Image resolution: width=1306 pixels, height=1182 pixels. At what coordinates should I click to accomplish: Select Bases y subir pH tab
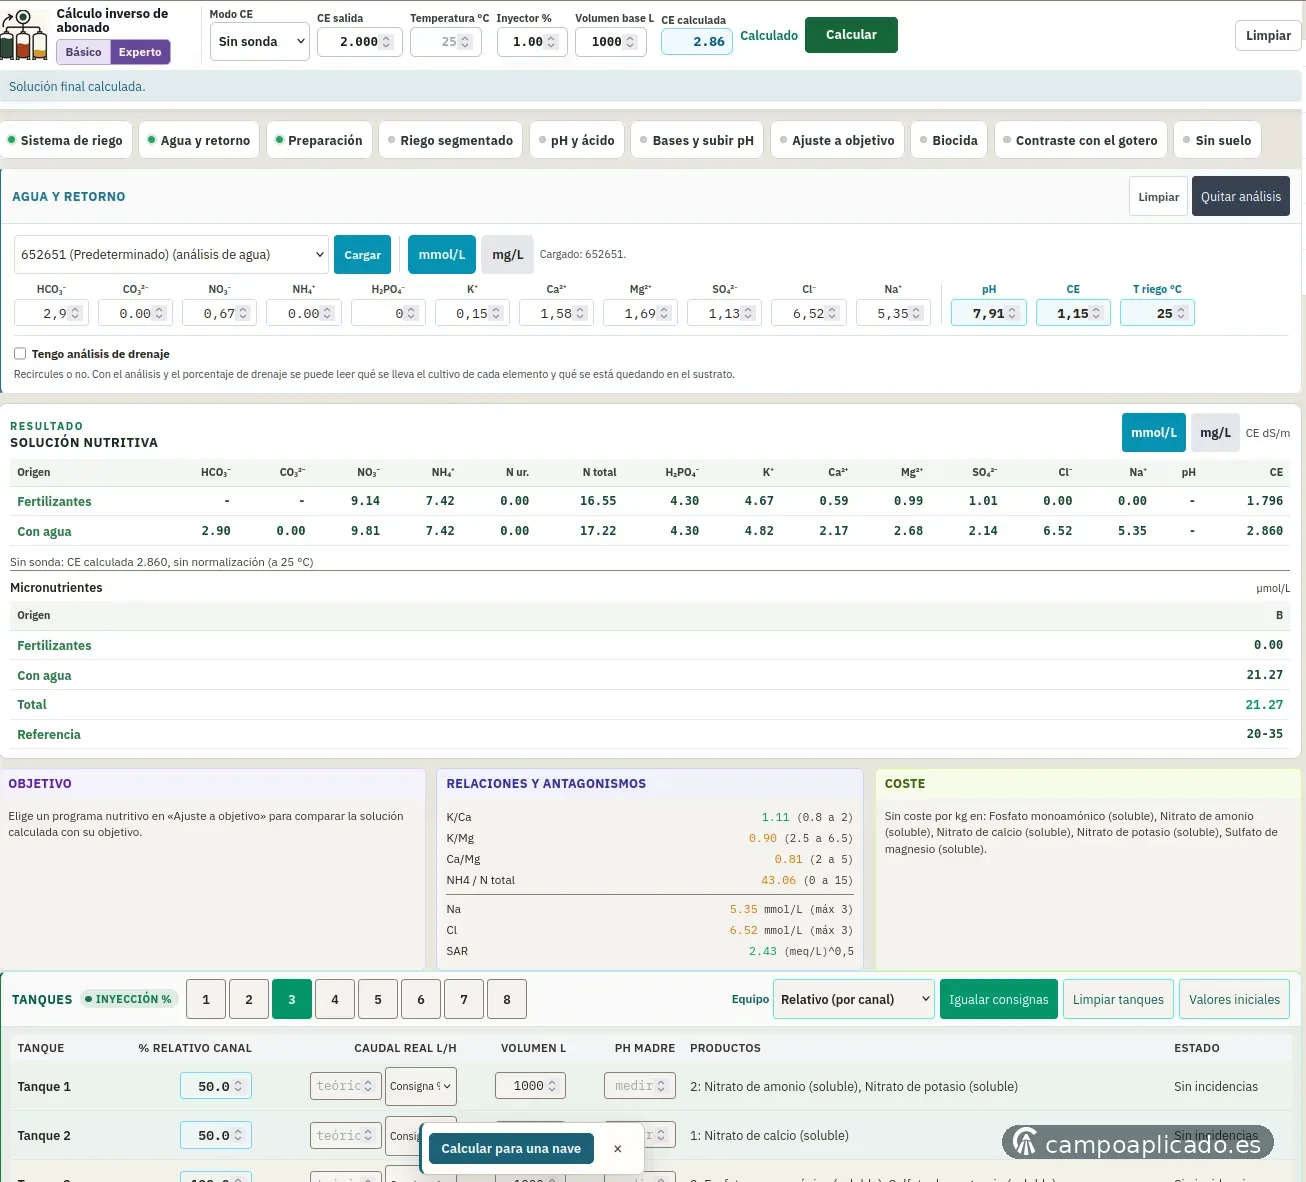(x=698, y=140)
